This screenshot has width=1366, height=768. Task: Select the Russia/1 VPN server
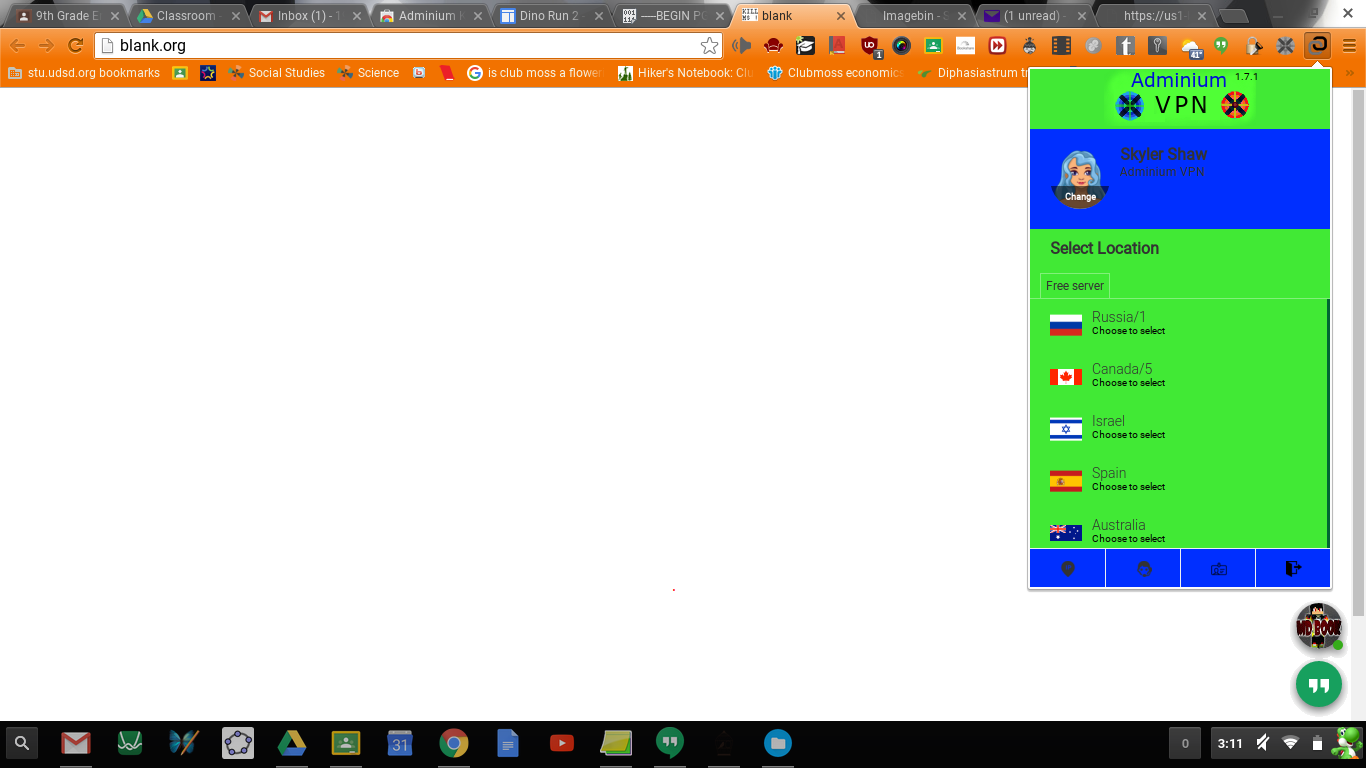tap(1178, 323)
